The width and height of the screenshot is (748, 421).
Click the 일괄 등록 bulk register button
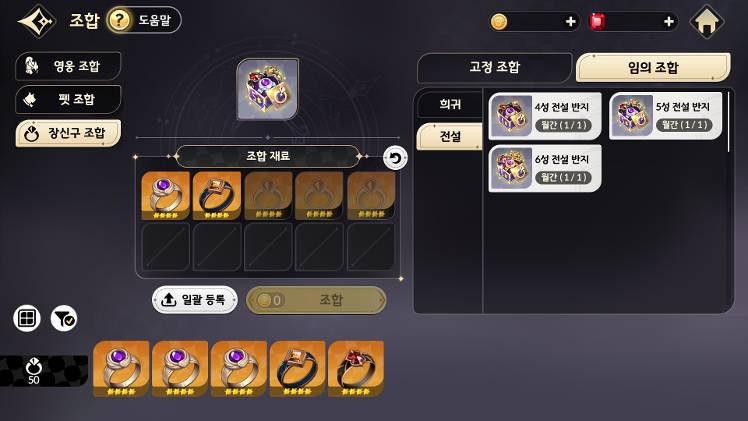click(195, 299)
